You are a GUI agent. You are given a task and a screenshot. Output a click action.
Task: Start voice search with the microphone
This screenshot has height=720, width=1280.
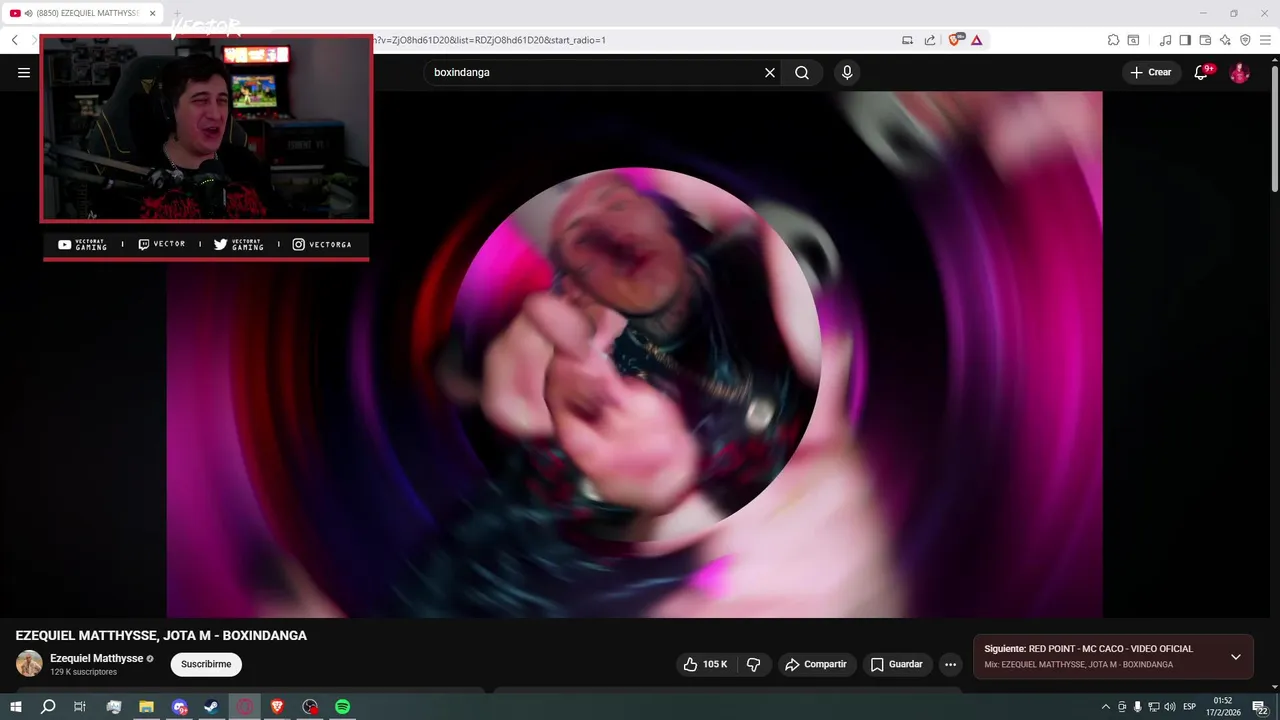[847, 73]
